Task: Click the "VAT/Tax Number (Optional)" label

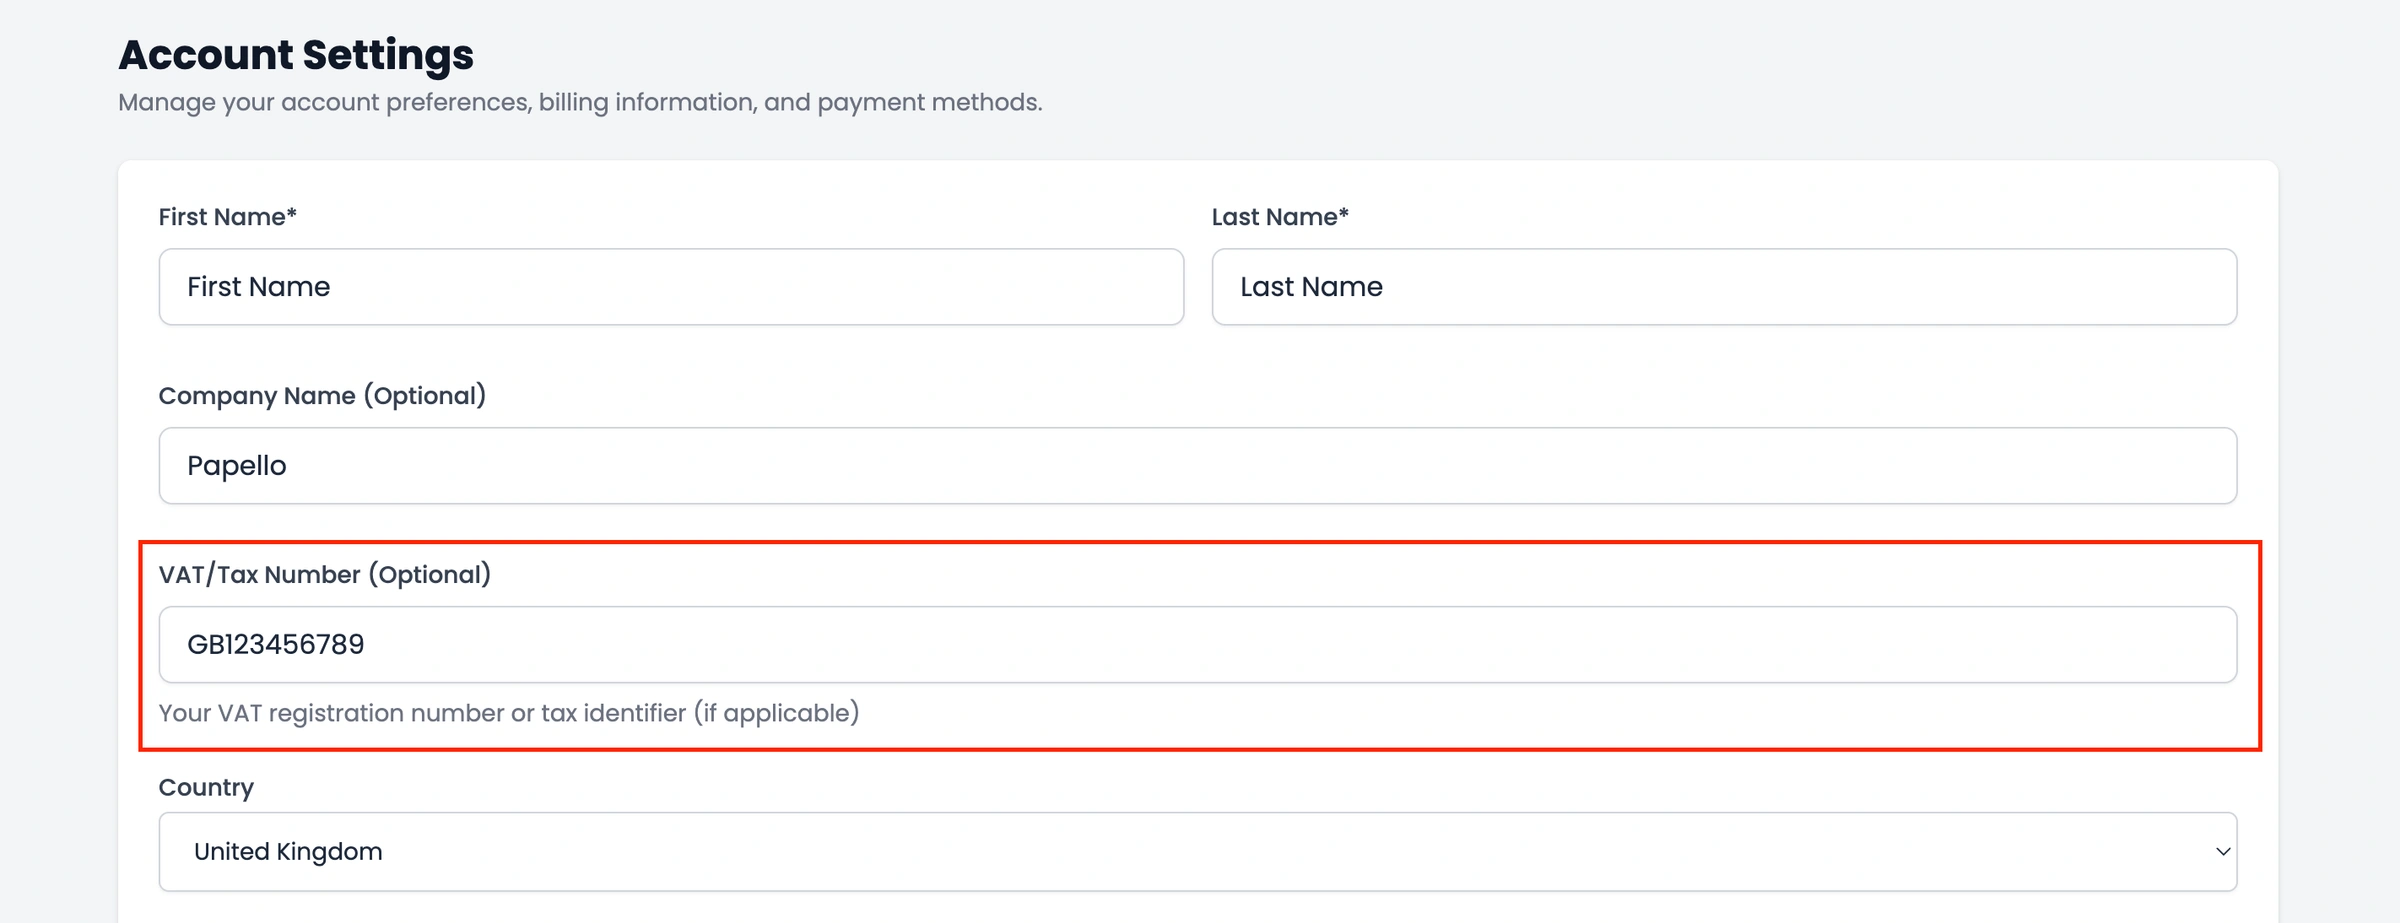Action: pos(324,575)
